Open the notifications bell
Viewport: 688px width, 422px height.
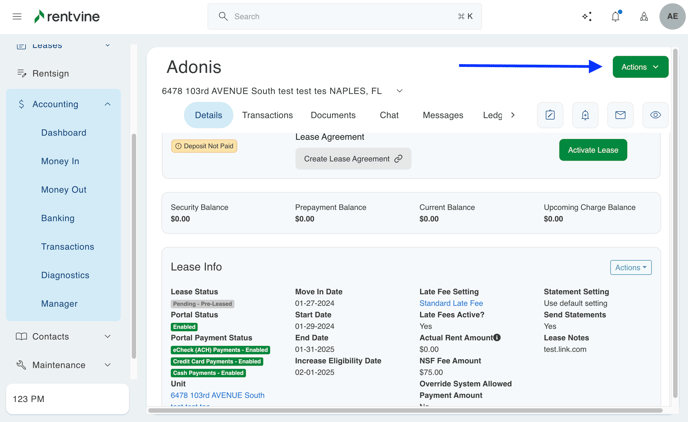(x=615, y=16)
